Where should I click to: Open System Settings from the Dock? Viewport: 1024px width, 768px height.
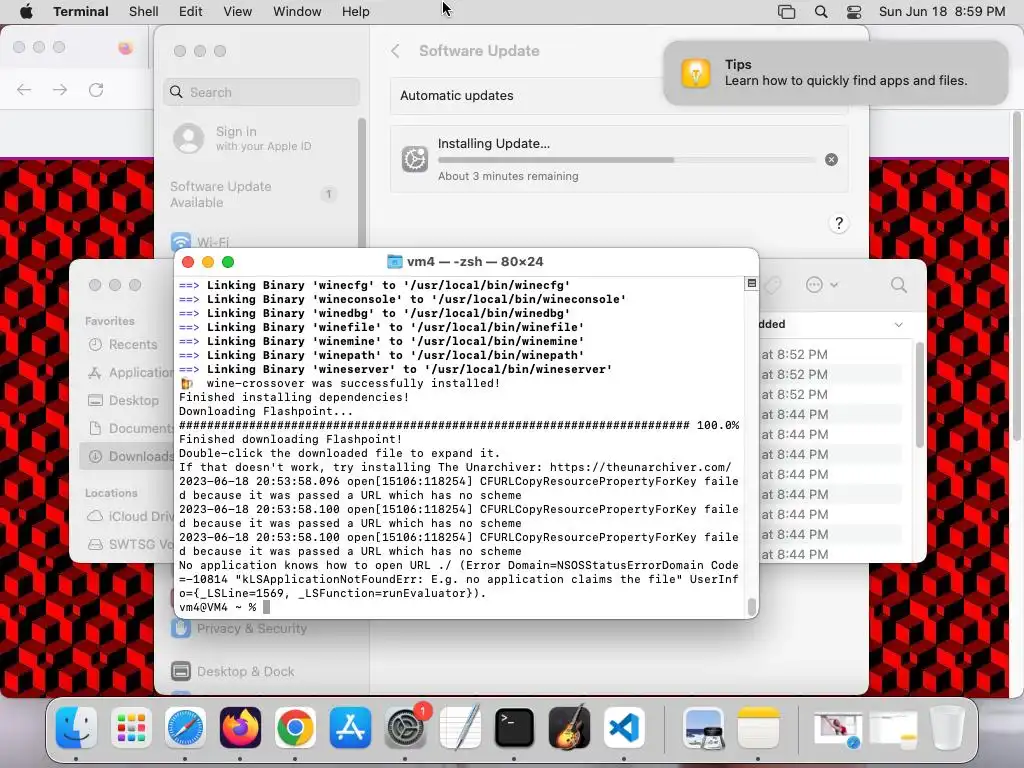point(405,728)
